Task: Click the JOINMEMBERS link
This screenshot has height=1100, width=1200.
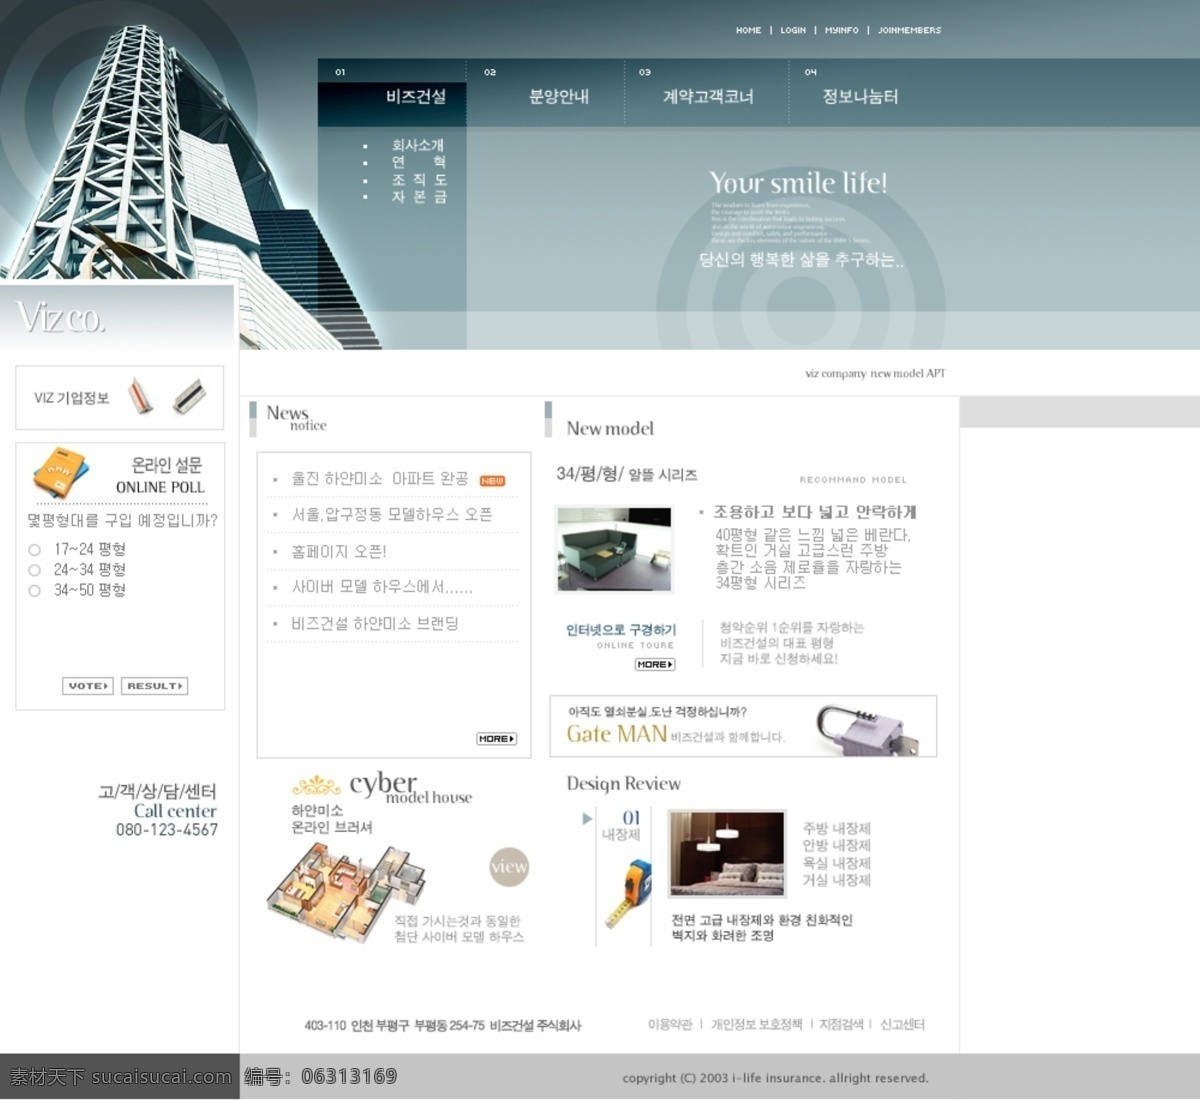Action: [x=909, y=30]
